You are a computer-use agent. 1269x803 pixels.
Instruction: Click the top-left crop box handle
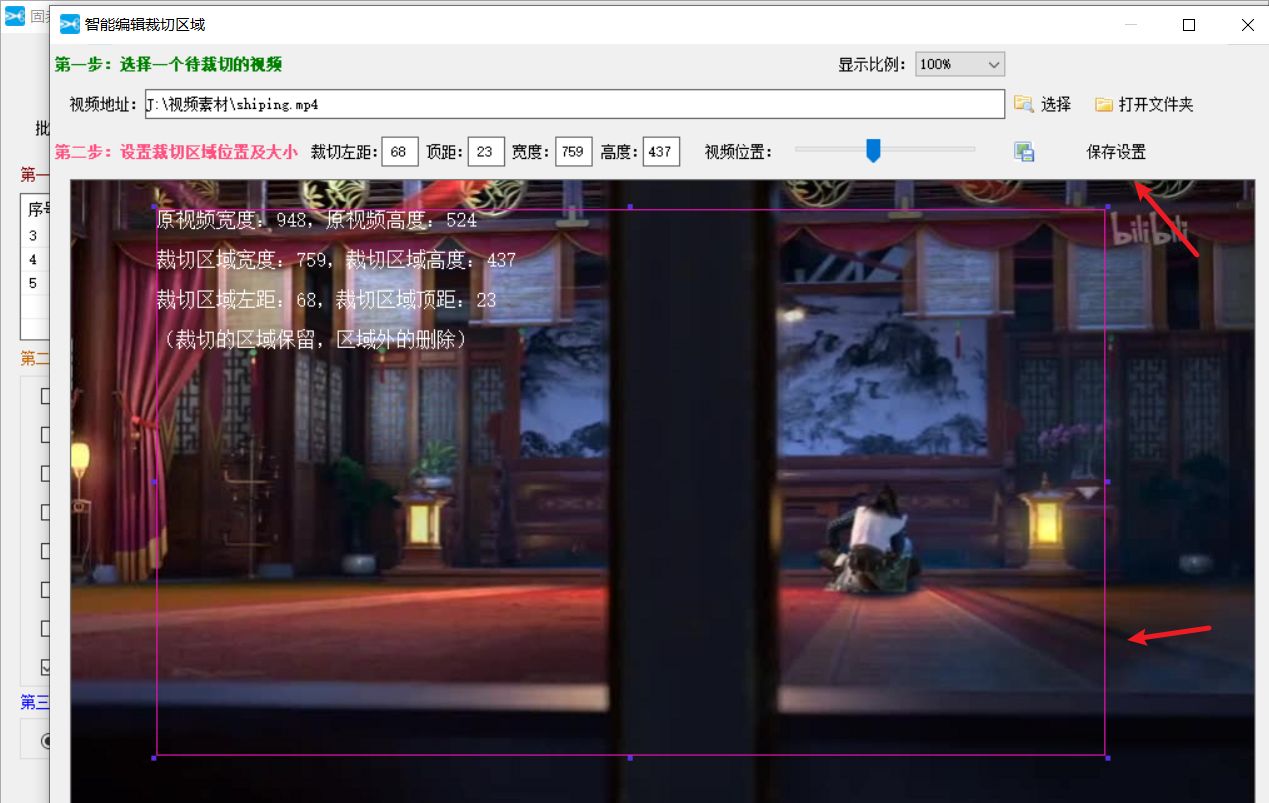[154, 207]
